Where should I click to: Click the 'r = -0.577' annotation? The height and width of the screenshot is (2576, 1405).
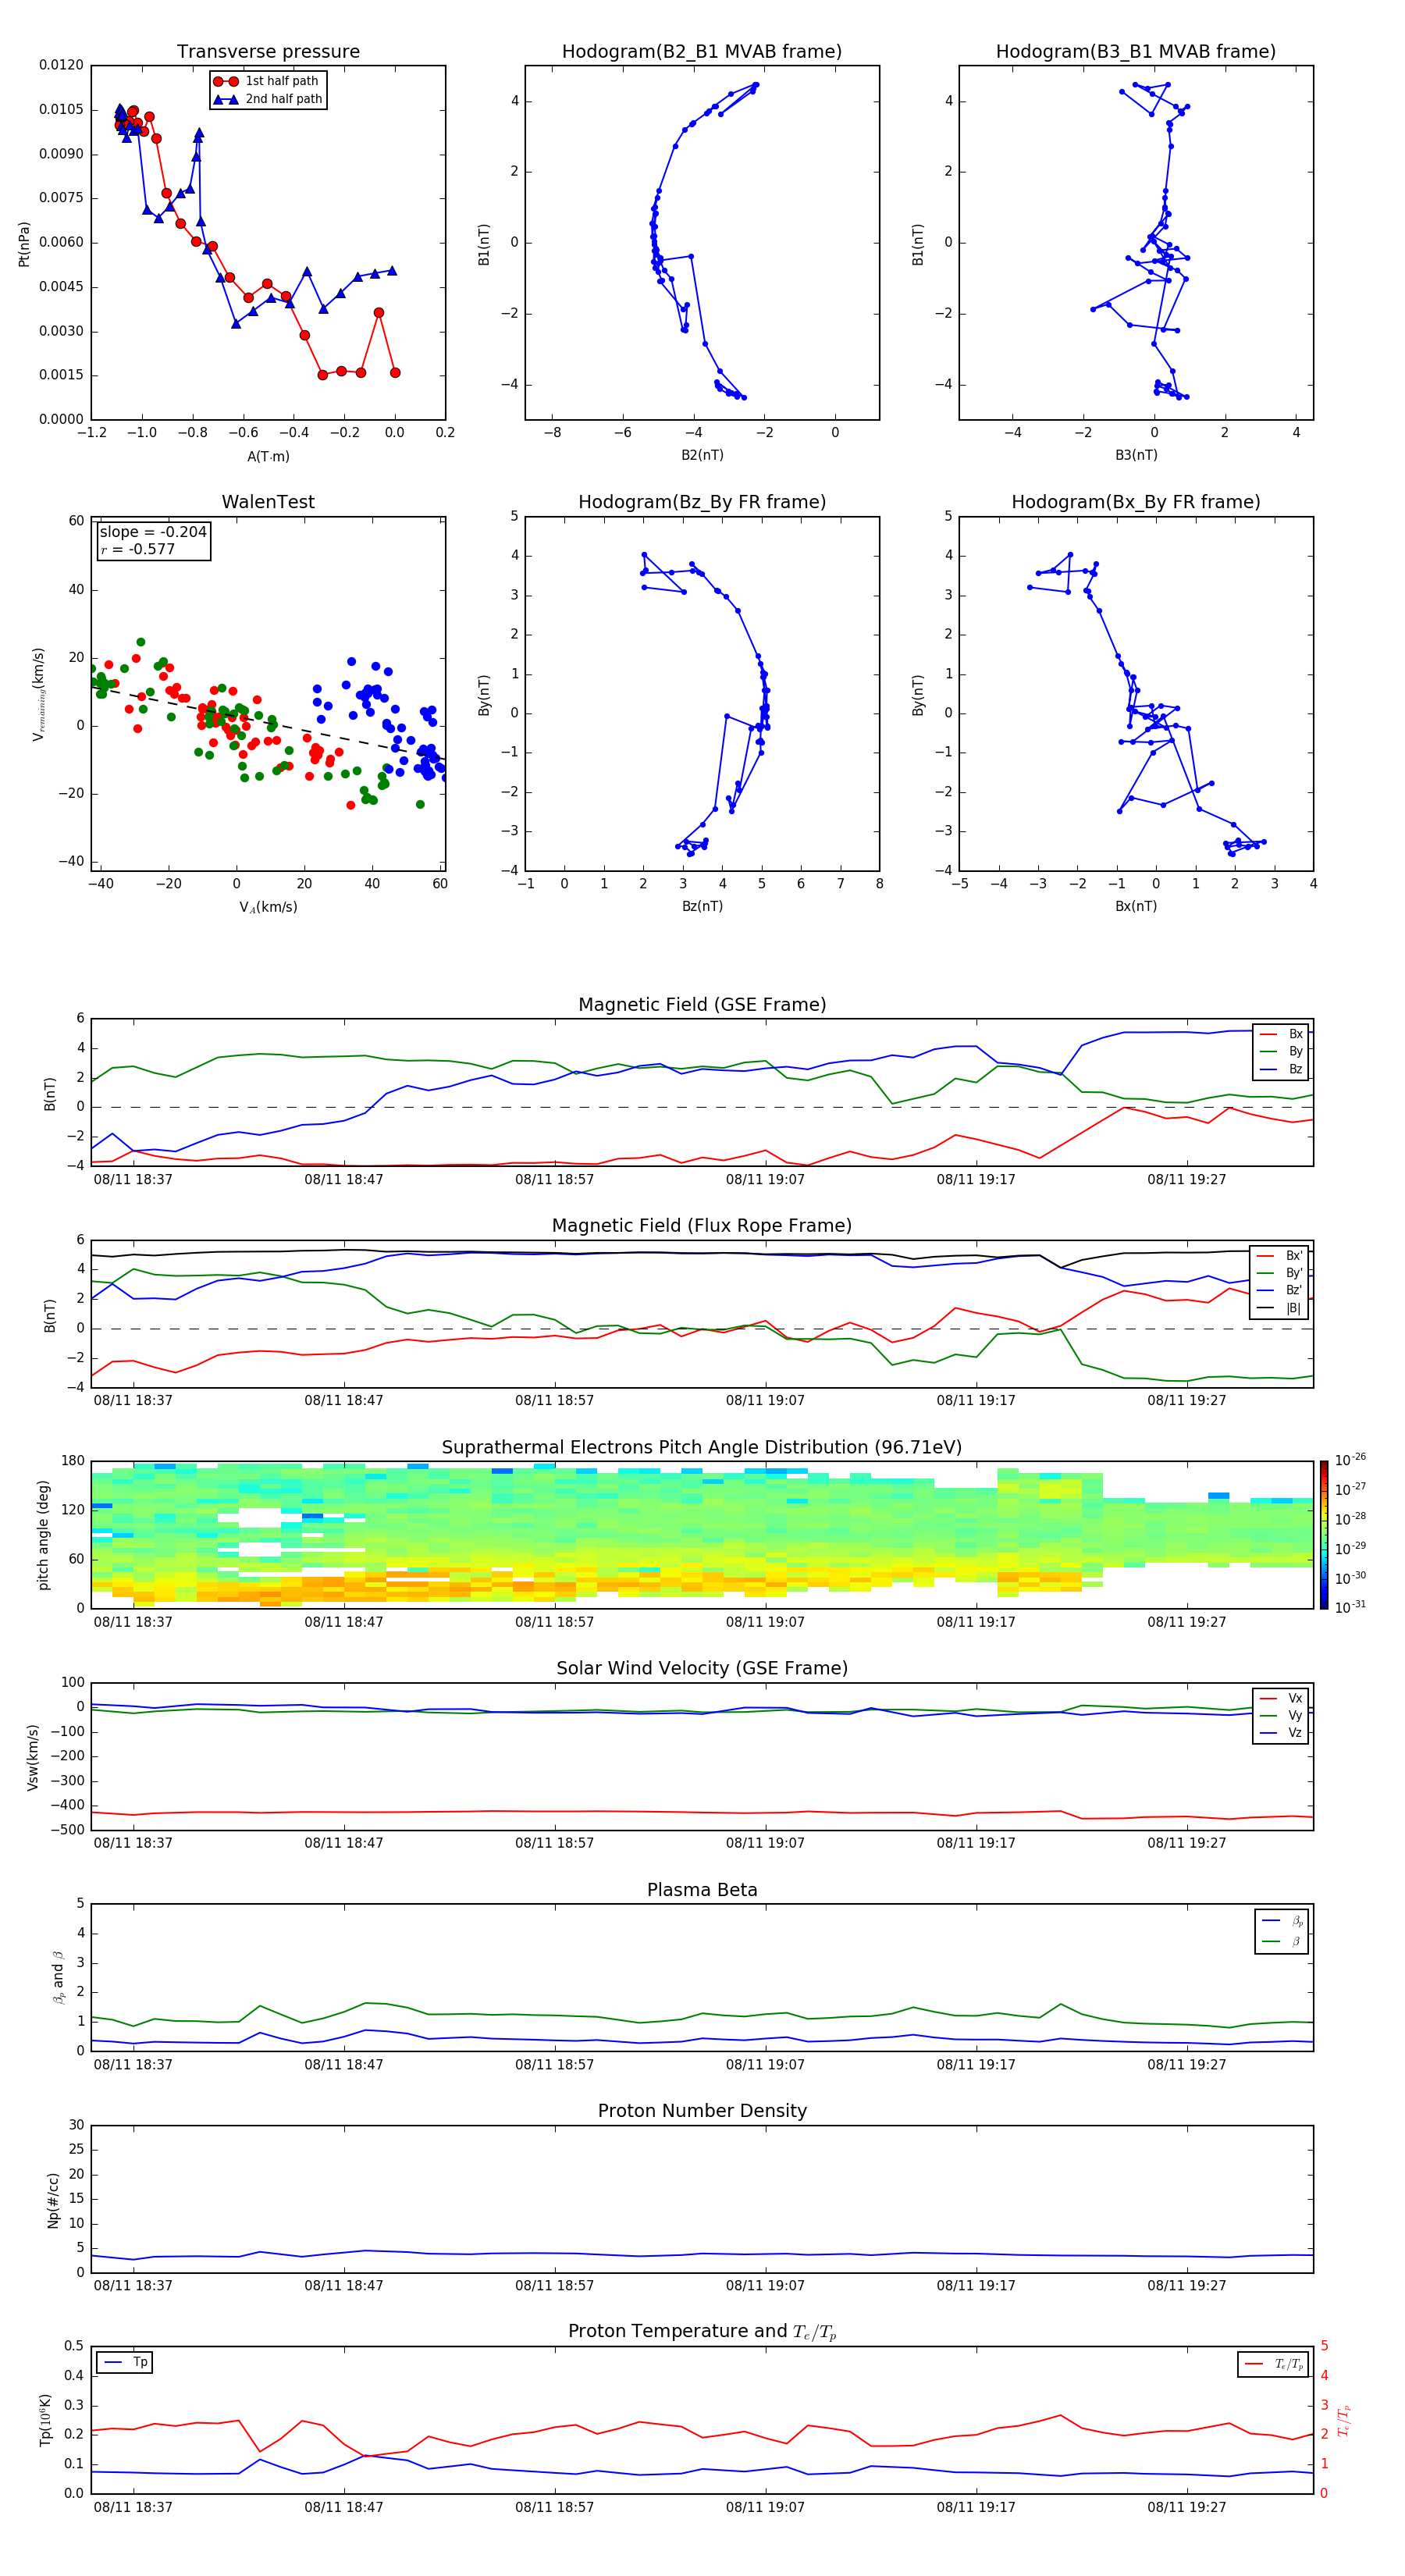(x=138, y=549)
